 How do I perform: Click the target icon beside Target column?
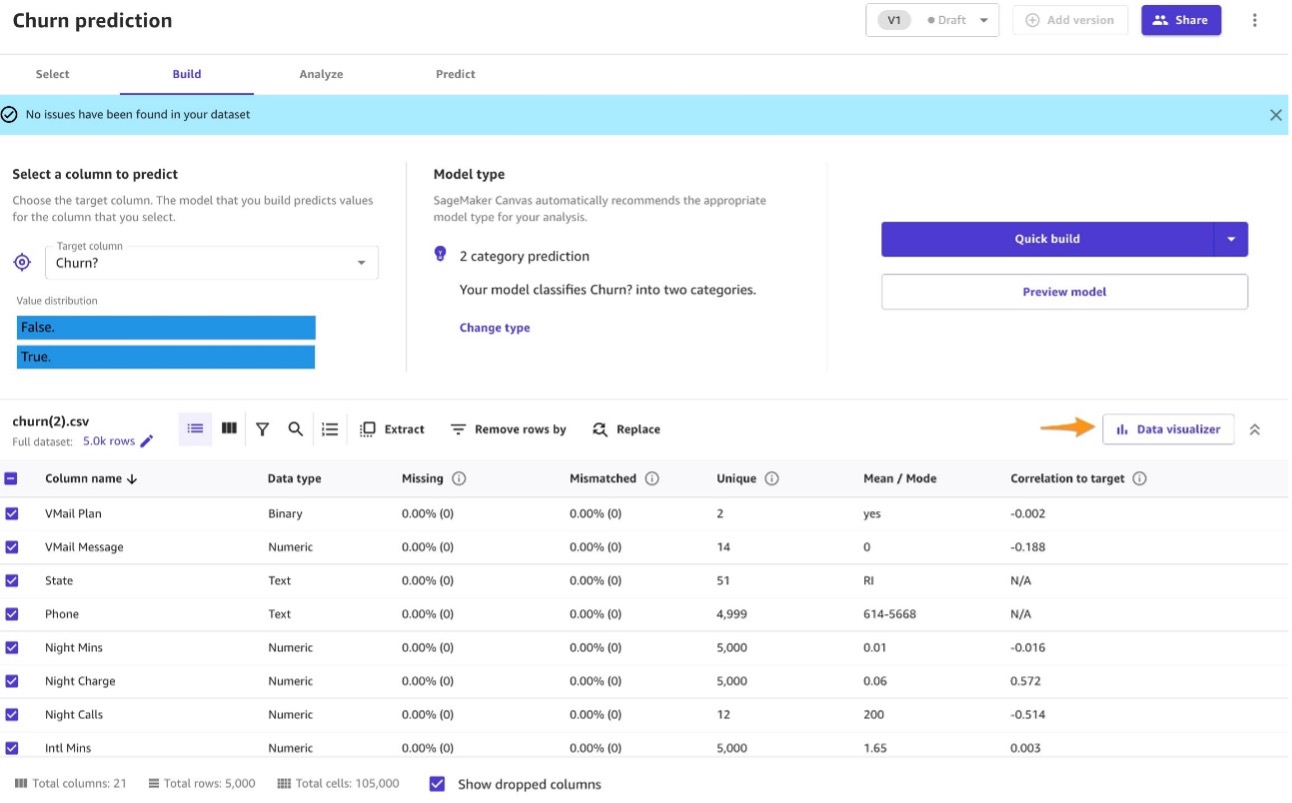coord(22,263)
